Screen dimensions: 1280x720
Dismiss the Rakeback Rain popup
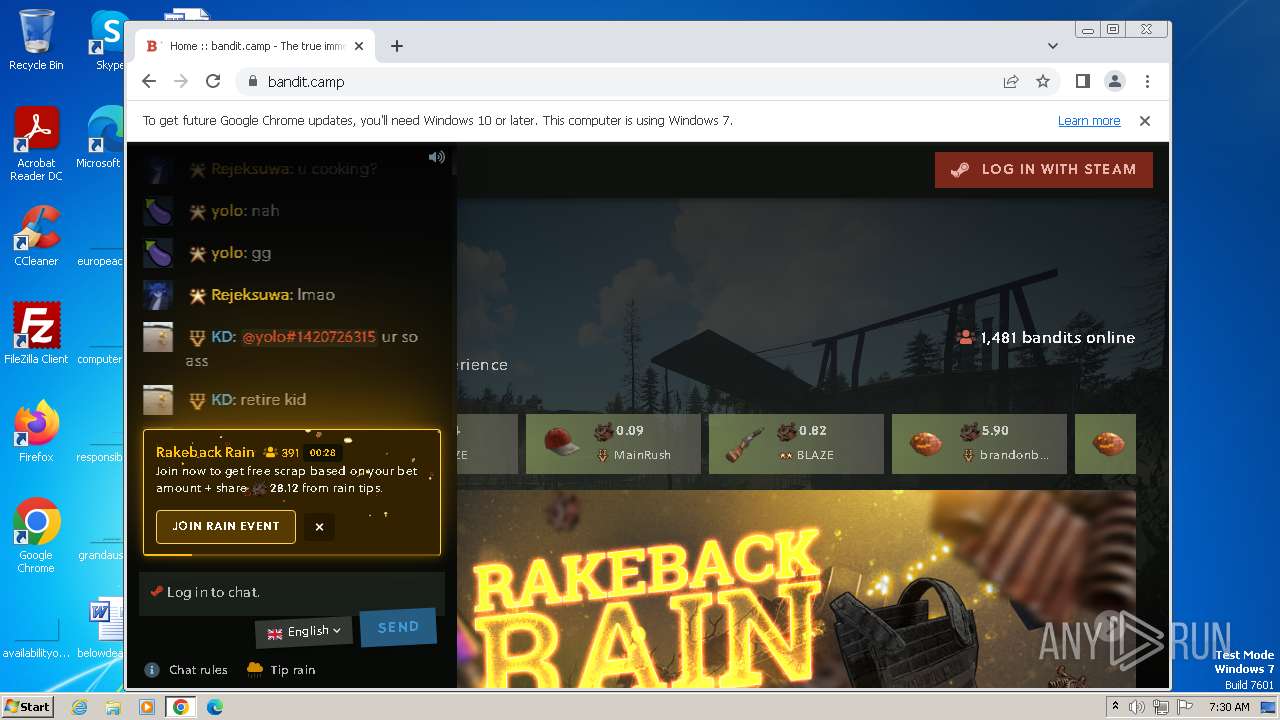(319, 527)
